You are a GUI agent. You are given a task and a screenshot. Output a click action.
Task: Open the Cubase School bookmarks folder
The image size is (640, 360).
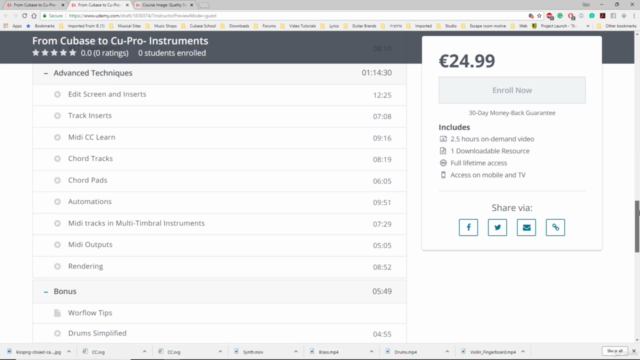pos(199,26)
